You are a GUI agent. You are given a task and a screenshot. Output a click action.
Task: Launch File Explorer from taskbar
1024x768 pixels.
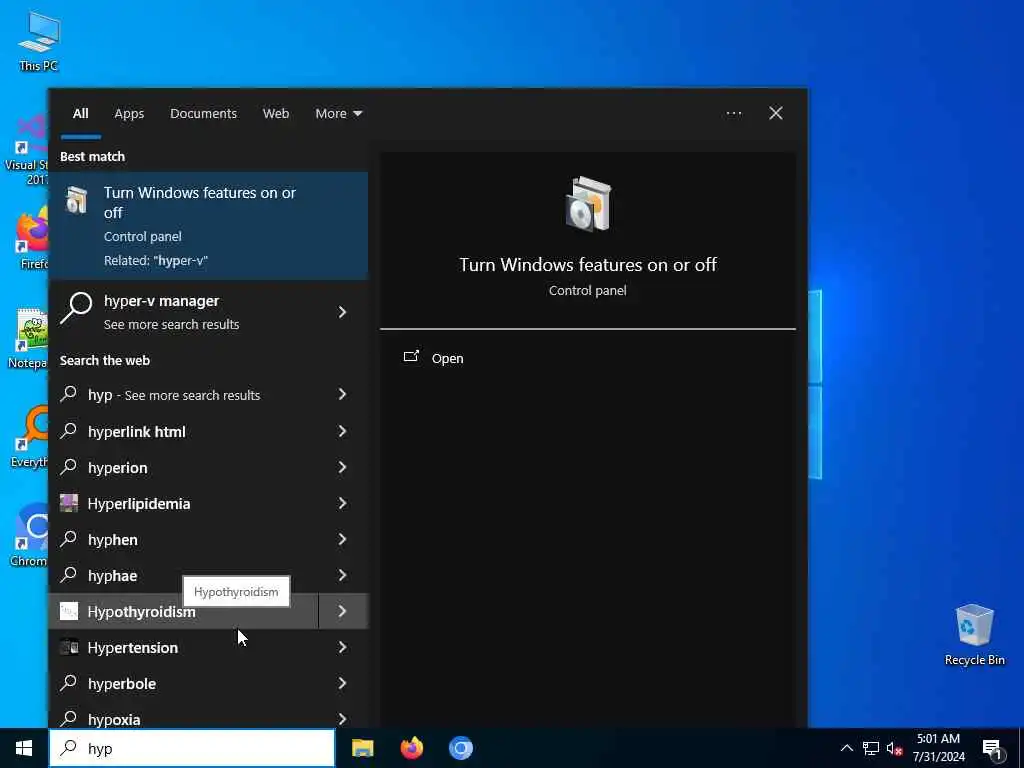[x=362, y=748]
